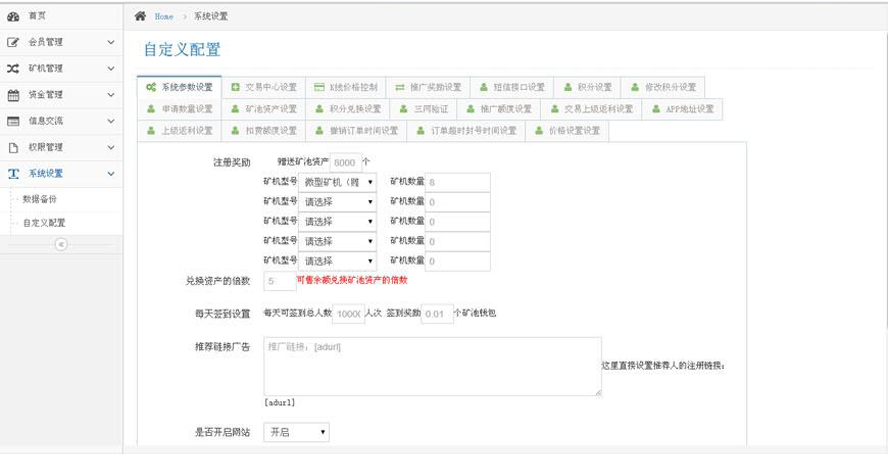Expand 权限管理 with its chevron arrow
The width and height of the screenshot is (888, 454).
coord(111,148)
